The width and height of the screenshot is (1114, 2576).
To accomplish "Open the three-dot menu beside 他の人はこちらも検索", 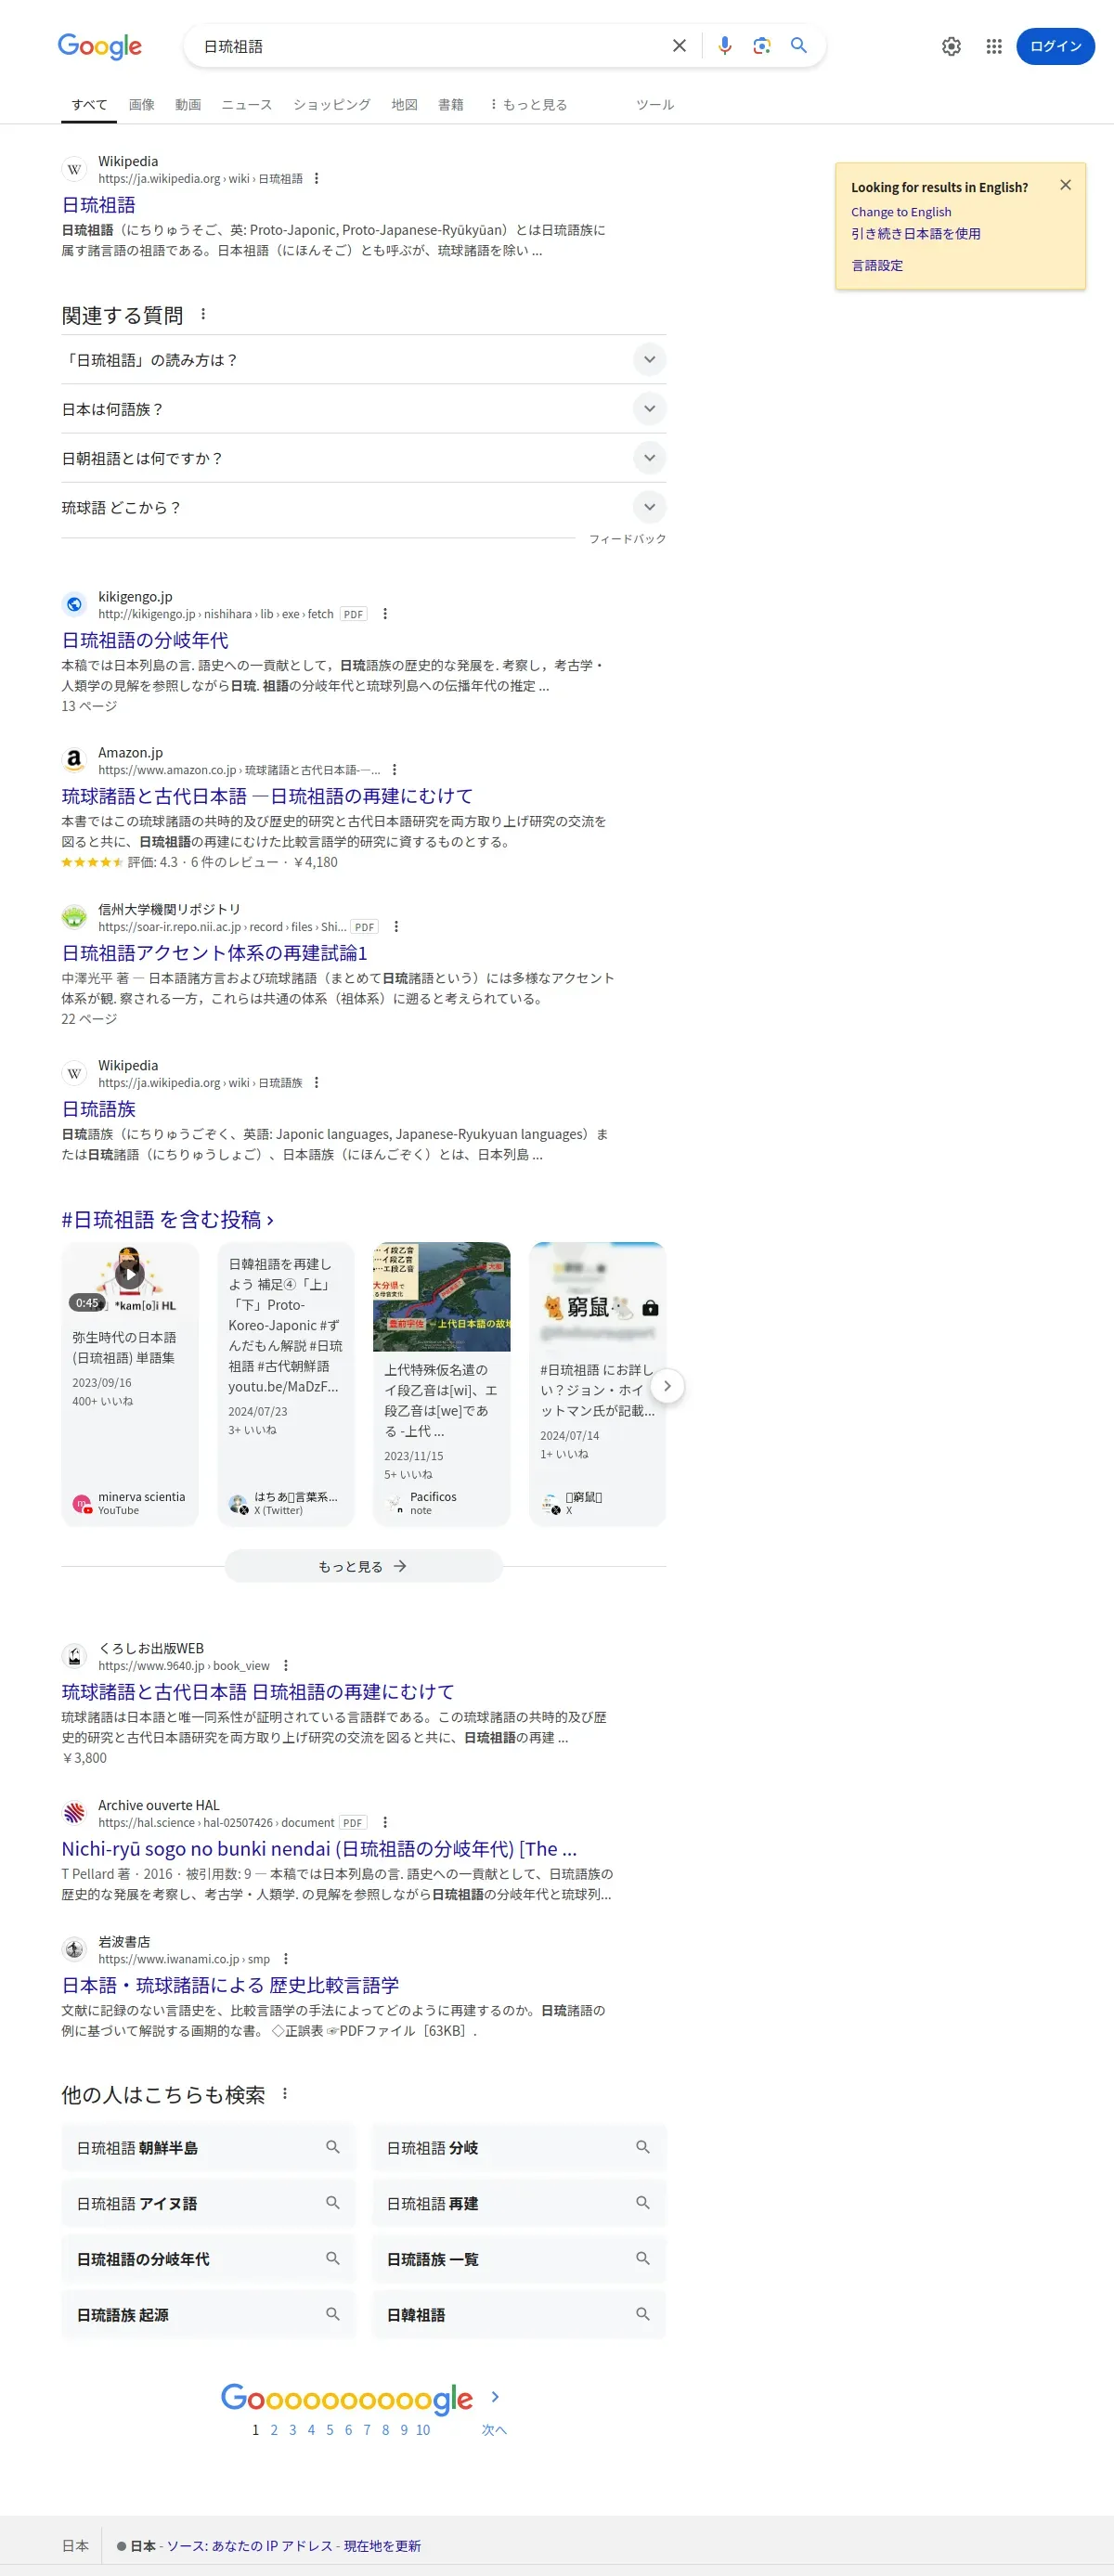I will point(285,2093).
